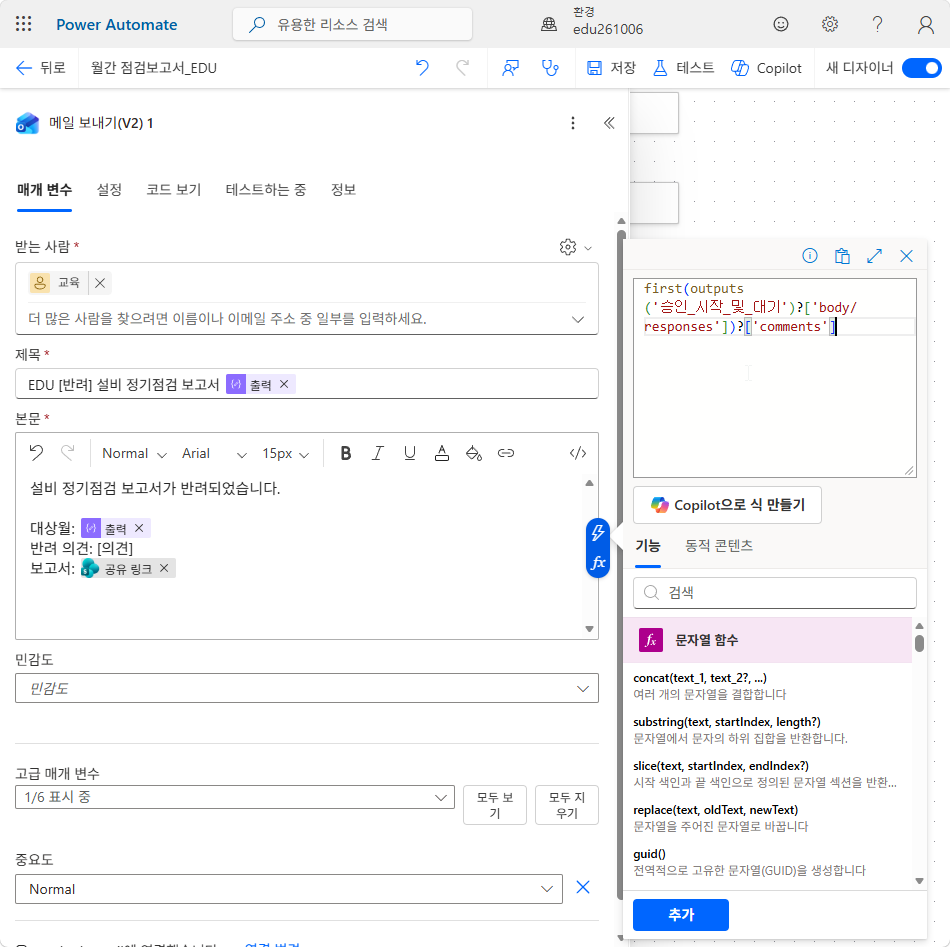
Task: Switch to the 설정 tab
Action: tap(109, 190)
